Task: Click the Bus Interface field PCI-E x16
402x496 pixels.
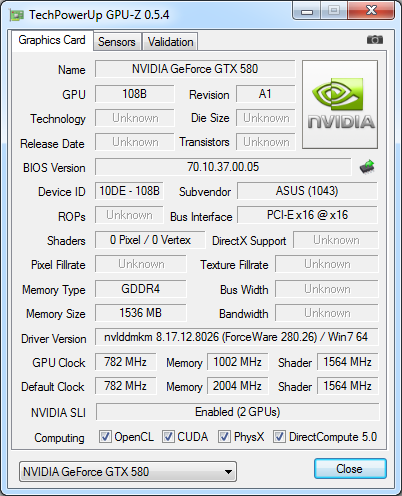Action: (x=307, y=215)
